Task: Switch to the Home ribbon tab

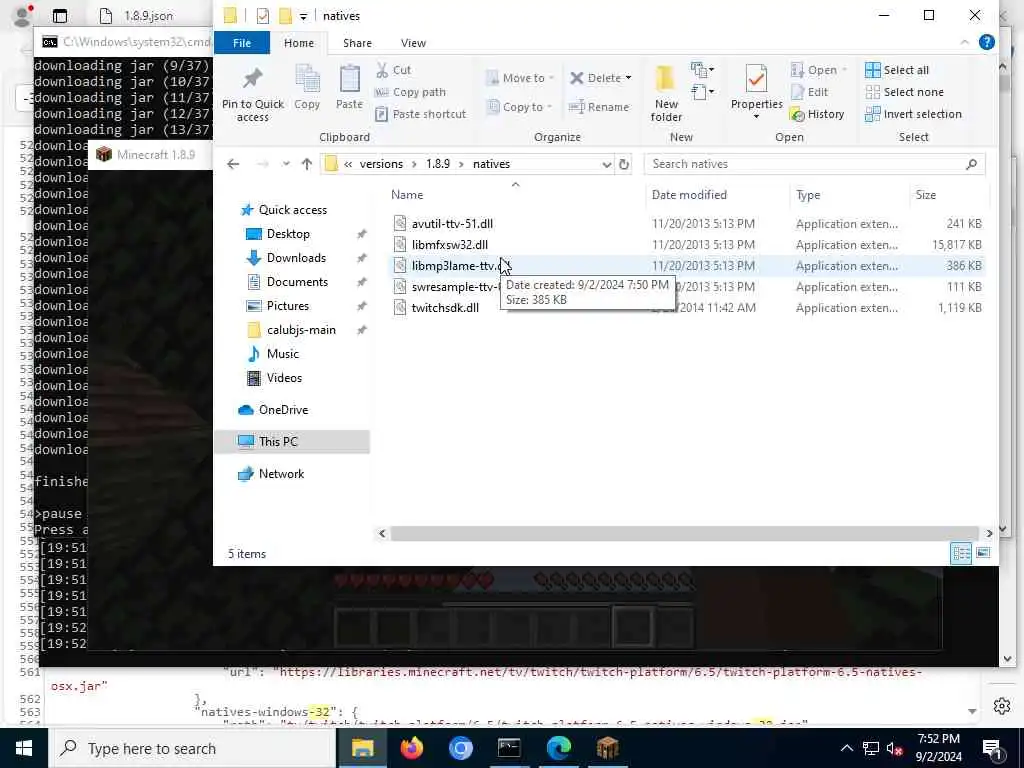Action: [x=299, y=43]
